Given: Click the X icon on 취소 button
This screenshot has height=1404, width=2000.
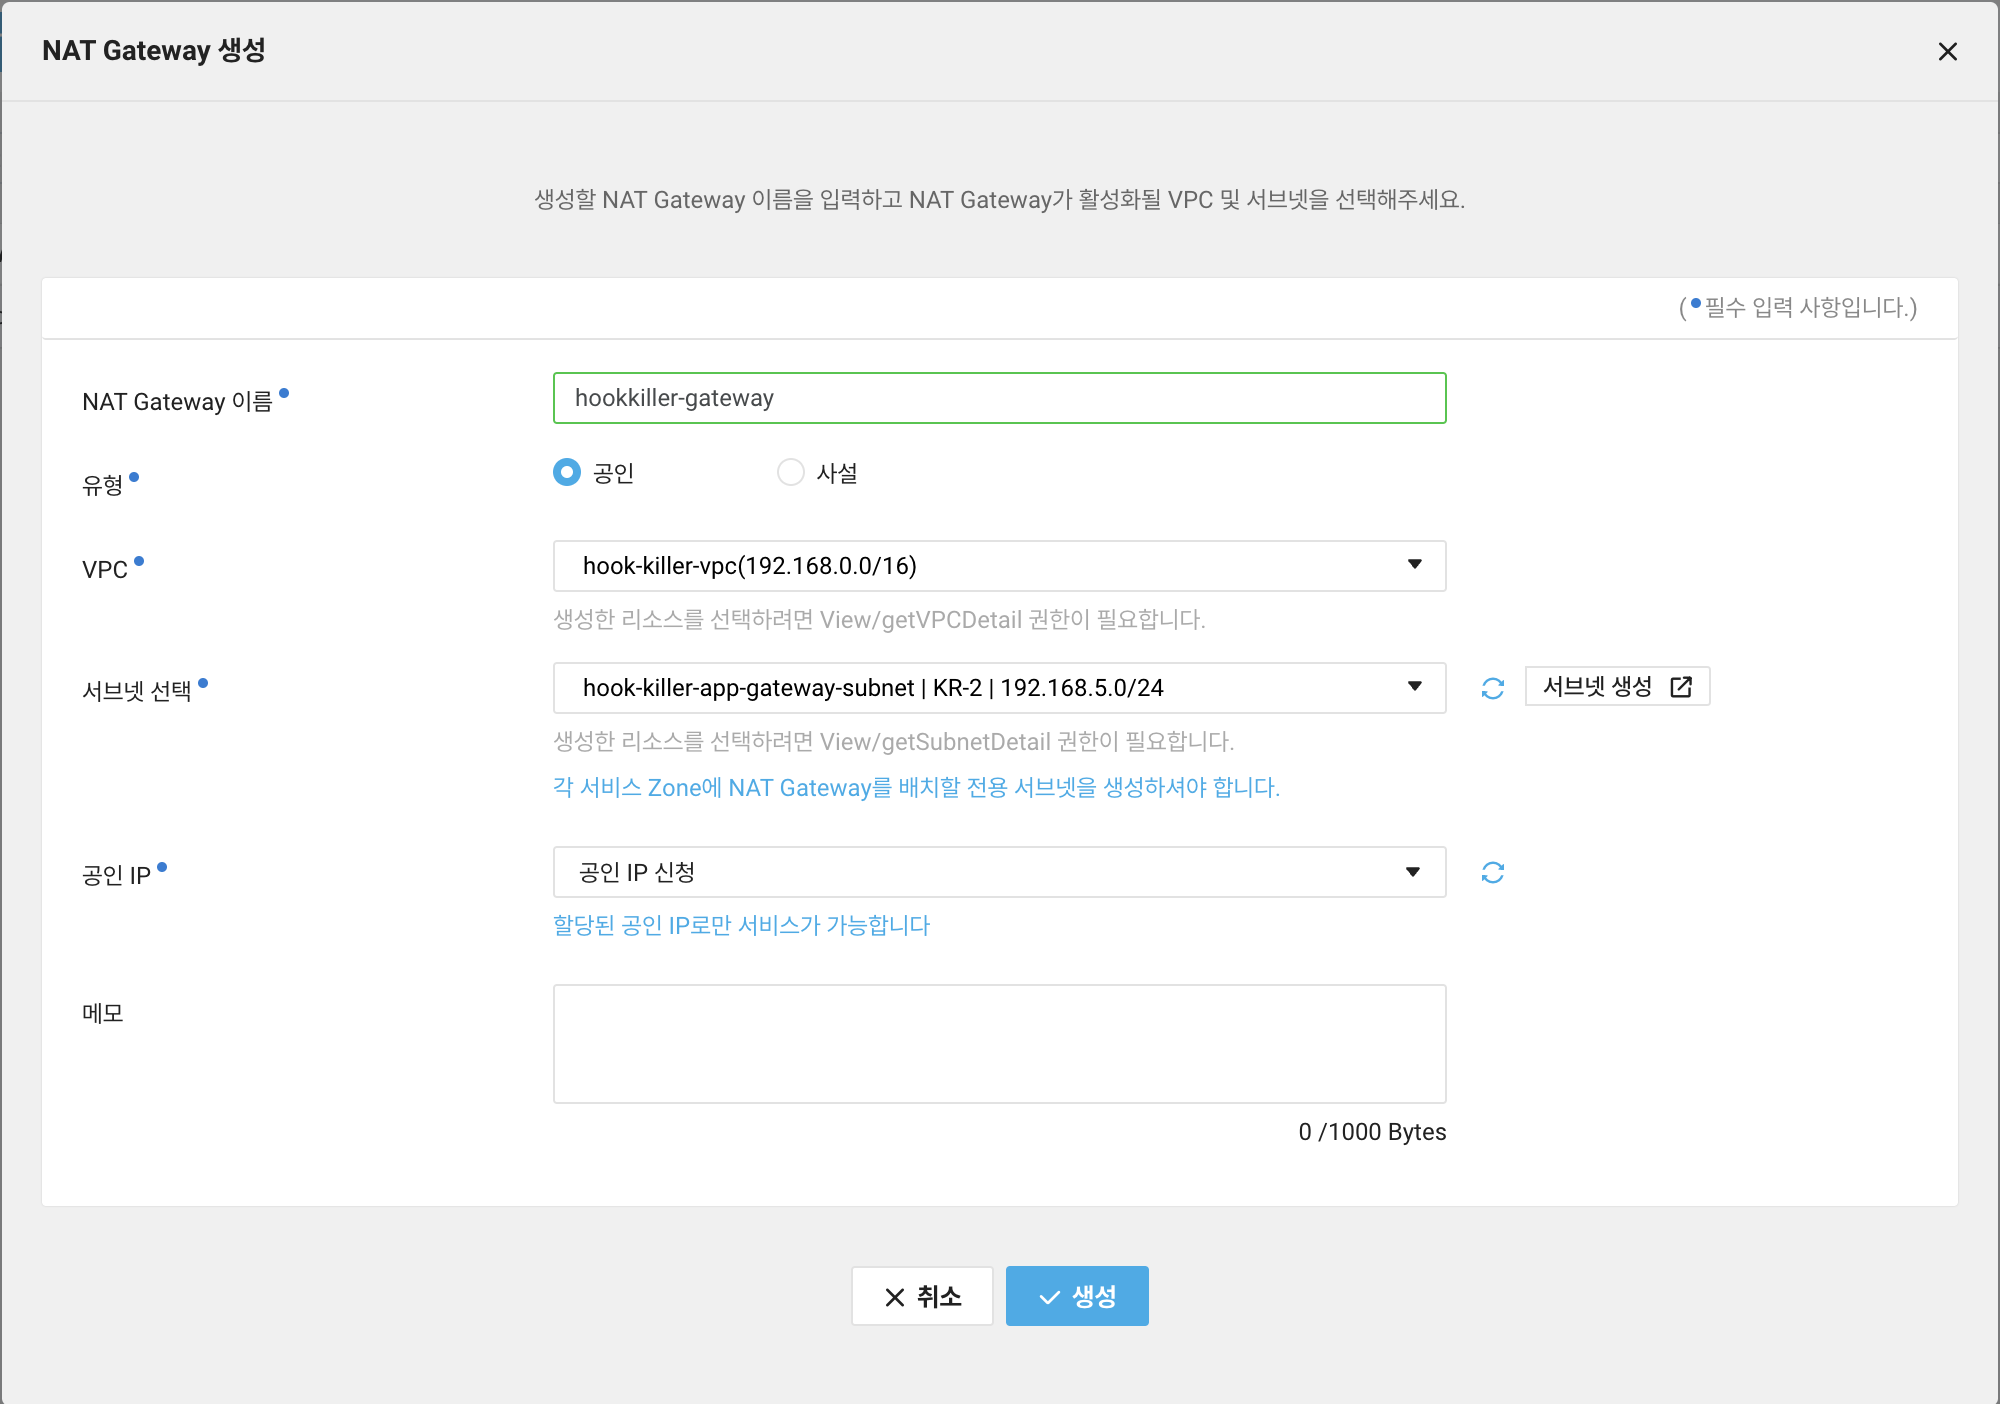Looking at the screenshot, I should point(894,1297).
